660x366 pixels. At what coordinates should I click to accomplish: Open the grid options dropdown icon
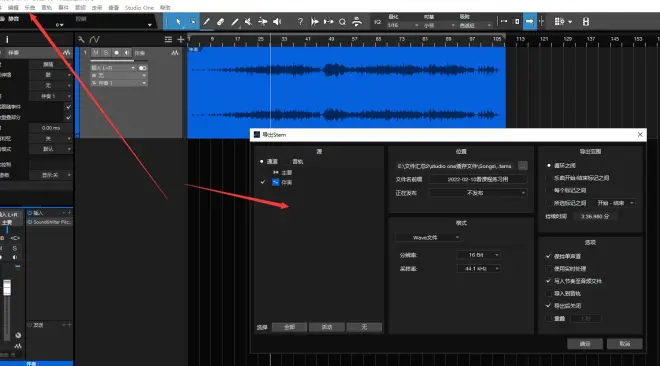pyautogui.click(x=562, y=21)
